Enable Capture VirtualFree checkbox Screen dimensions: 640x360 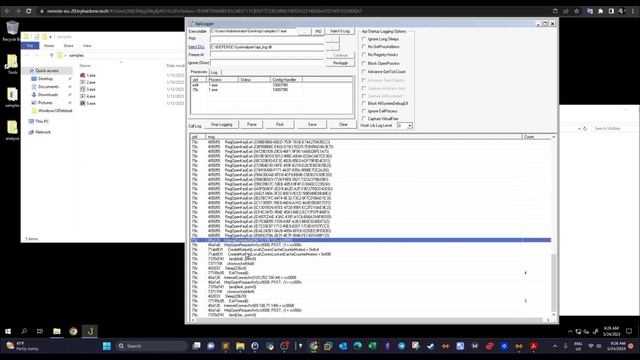[364, 119]
